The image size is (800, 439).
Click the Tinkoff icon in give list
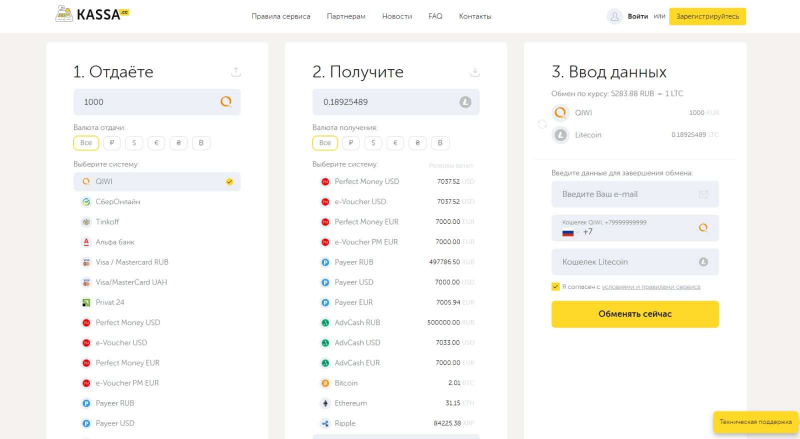(86, 222)
